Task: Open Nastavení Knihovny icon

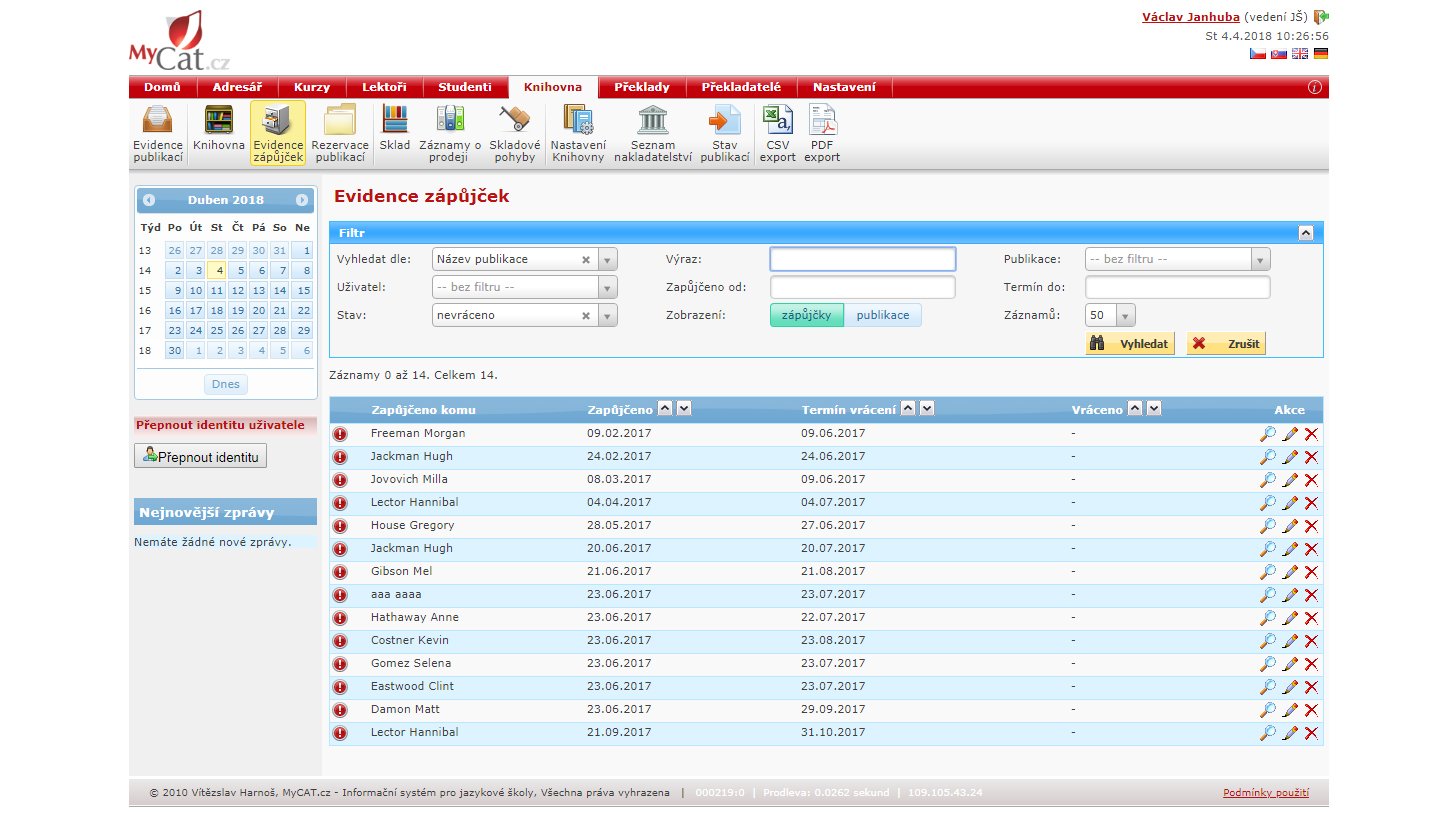Action: pyautogui.click(x=578, y=134)
